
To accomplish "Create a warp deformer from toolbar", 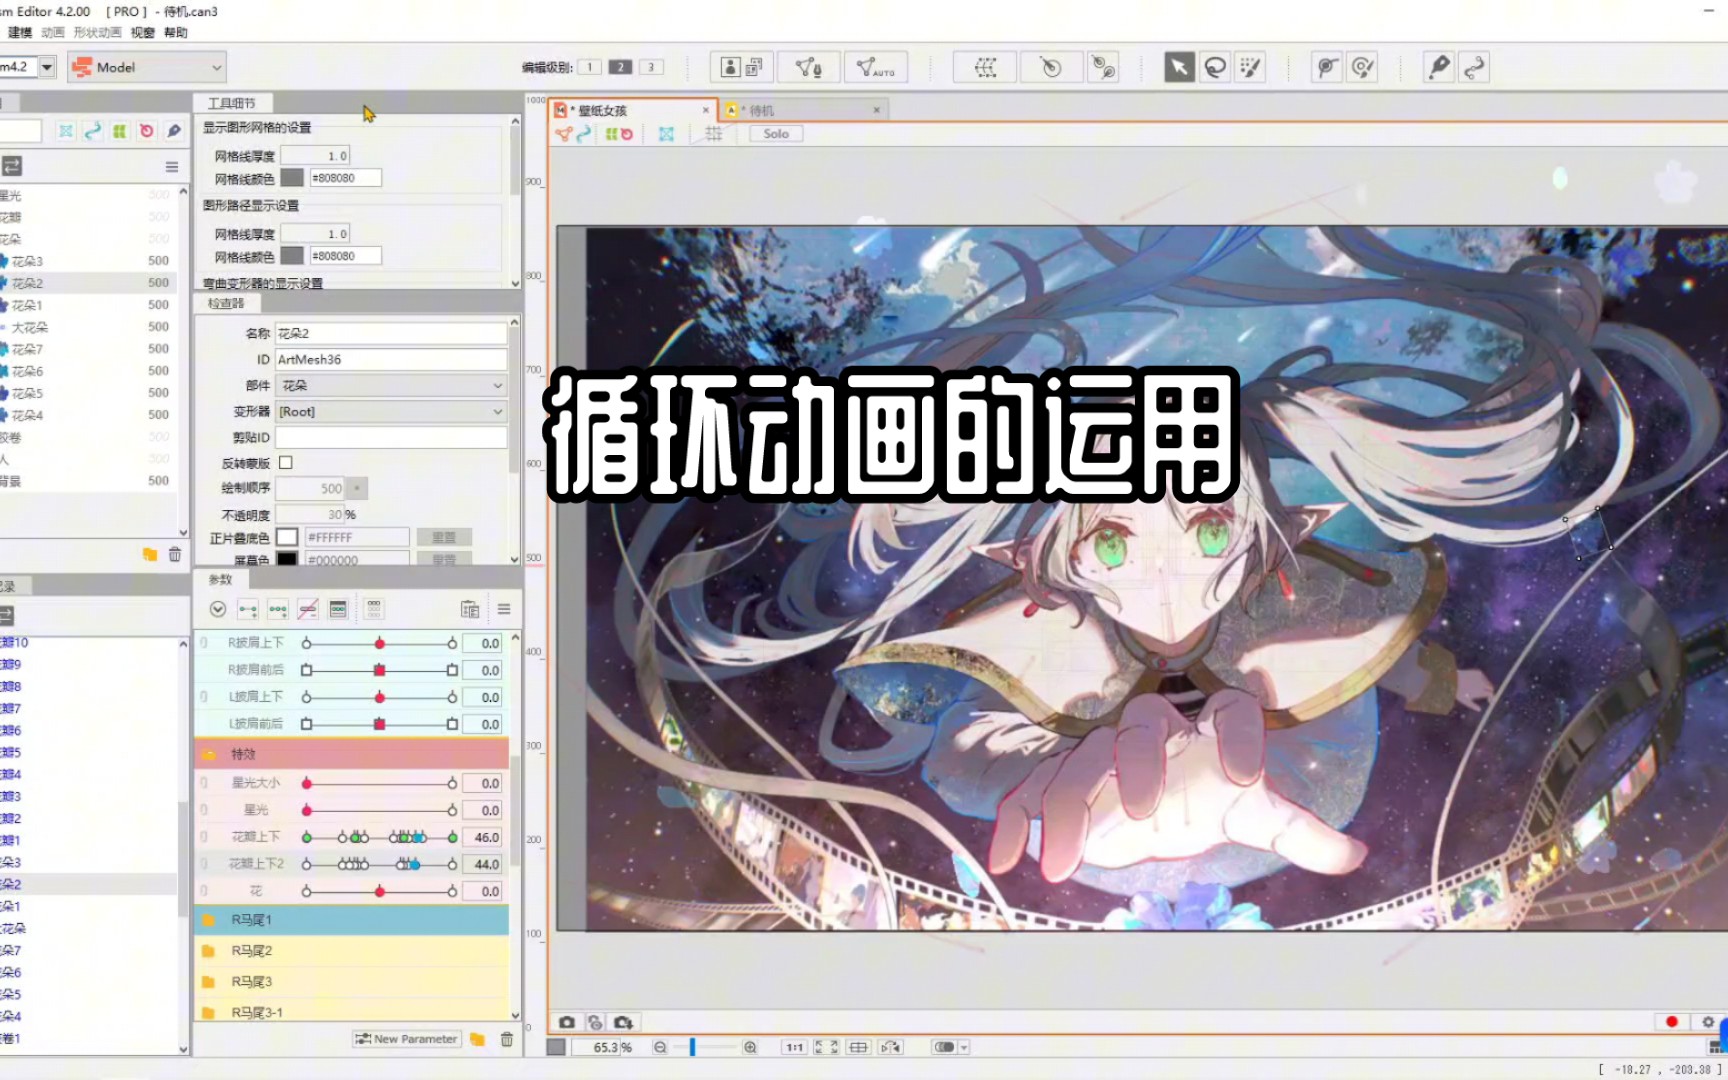I will click(985, 67).
